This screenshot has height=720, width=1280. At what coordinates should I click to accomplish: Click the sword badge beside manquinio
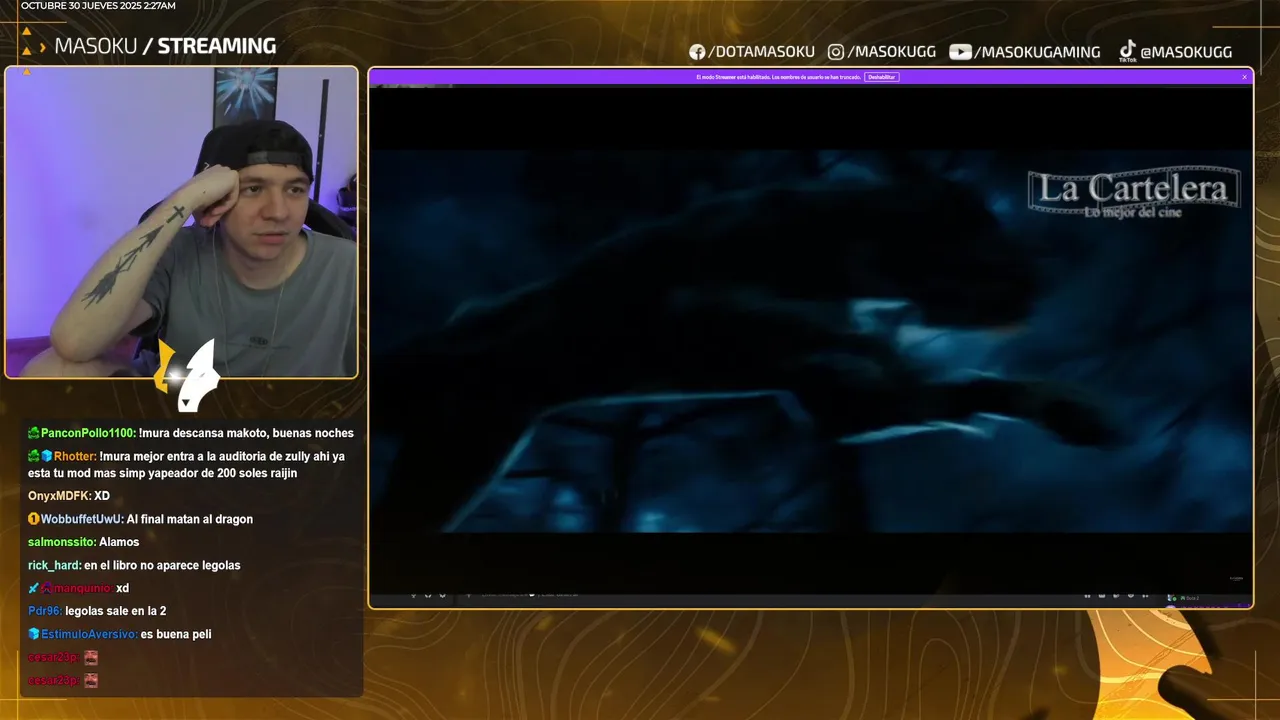click(x=33, y=588)
